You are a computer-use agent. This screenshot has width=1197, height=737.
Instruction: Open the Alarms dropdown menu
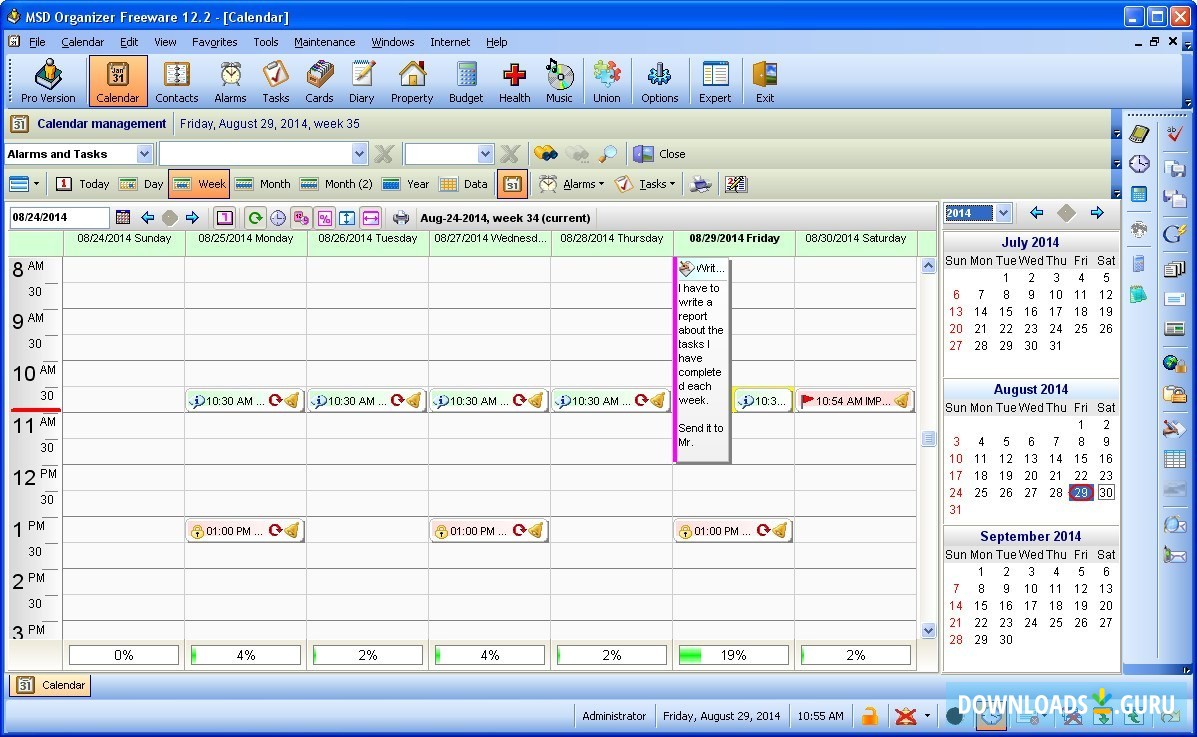coord(572,184)
